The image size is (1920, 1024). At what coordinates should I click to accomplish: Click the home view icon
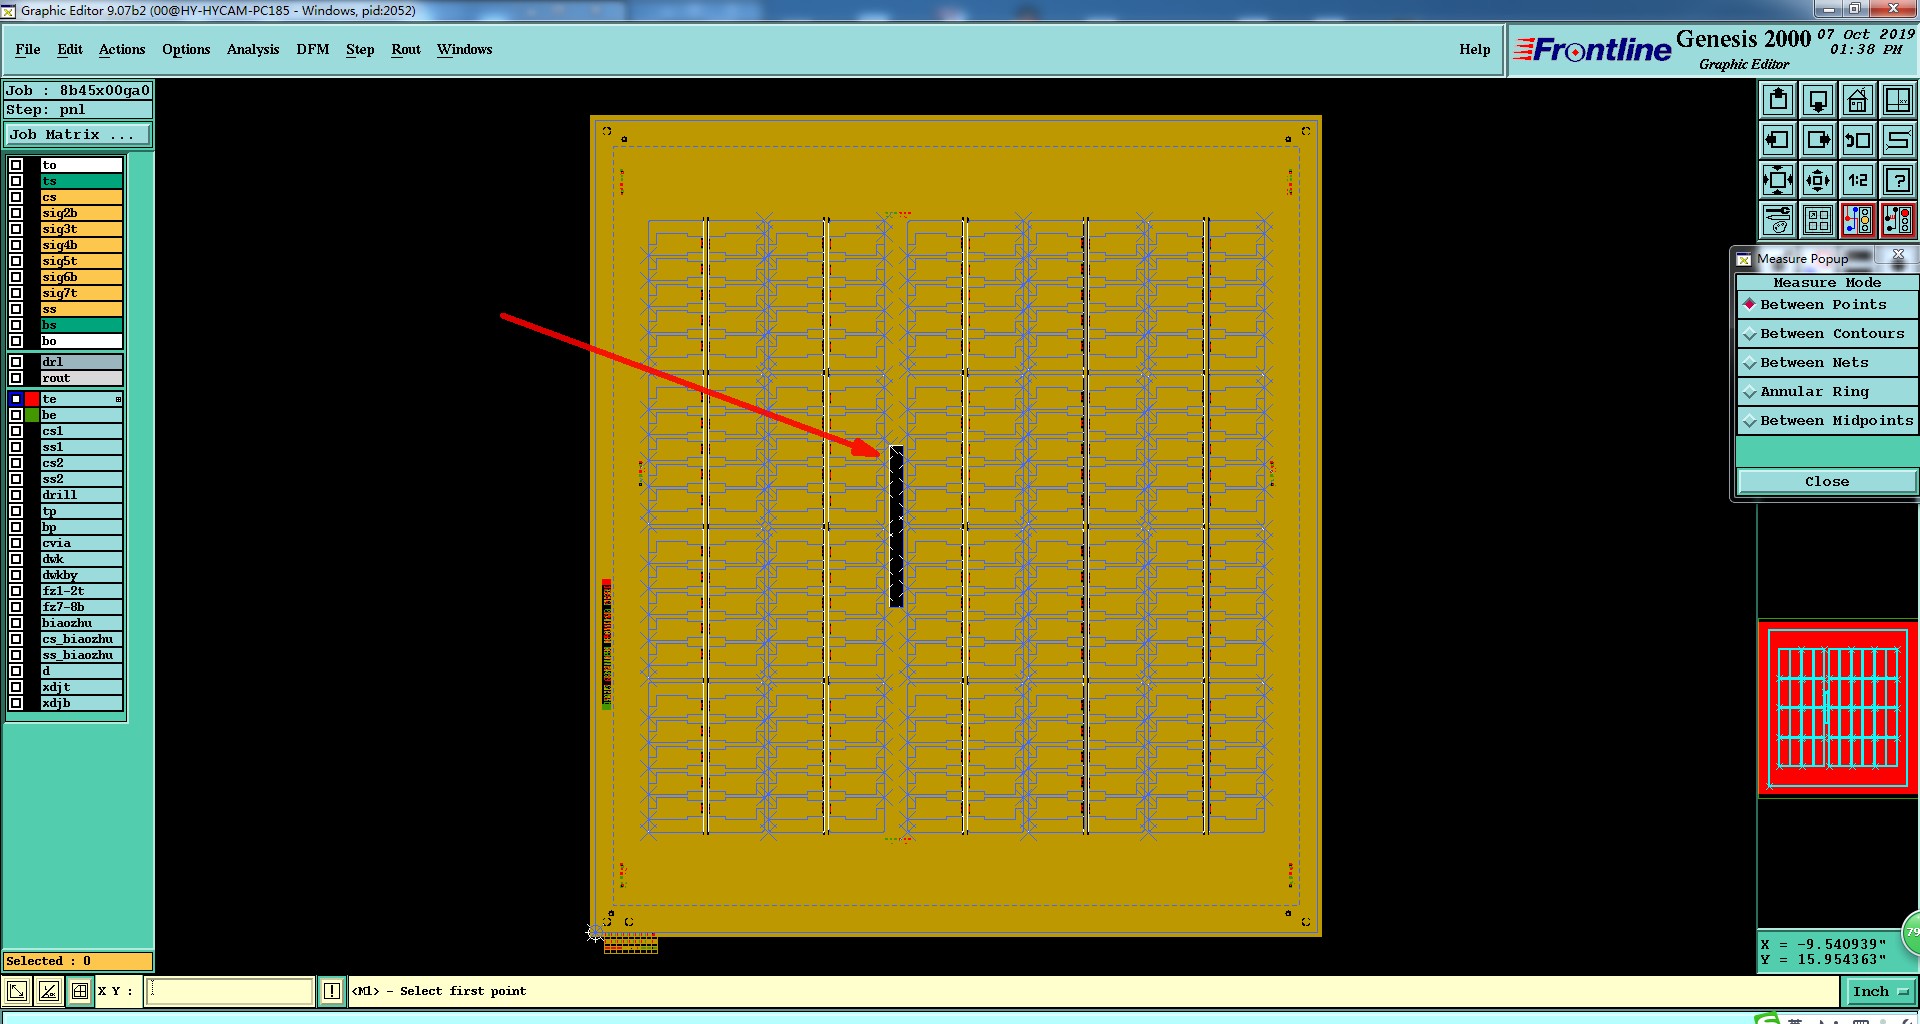(x=1858, y=100)
